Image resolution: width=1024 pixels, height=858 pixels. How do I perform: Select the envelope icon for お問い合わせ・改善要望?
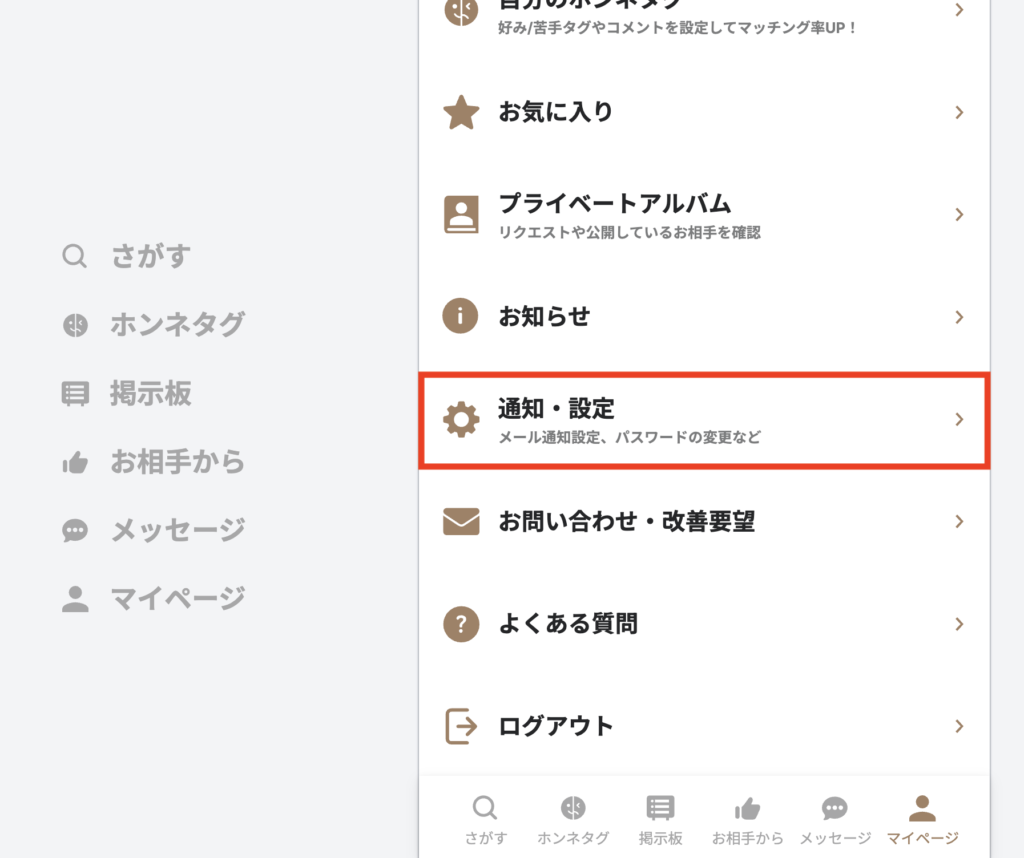pyautogui.click(x=460, y=521)
